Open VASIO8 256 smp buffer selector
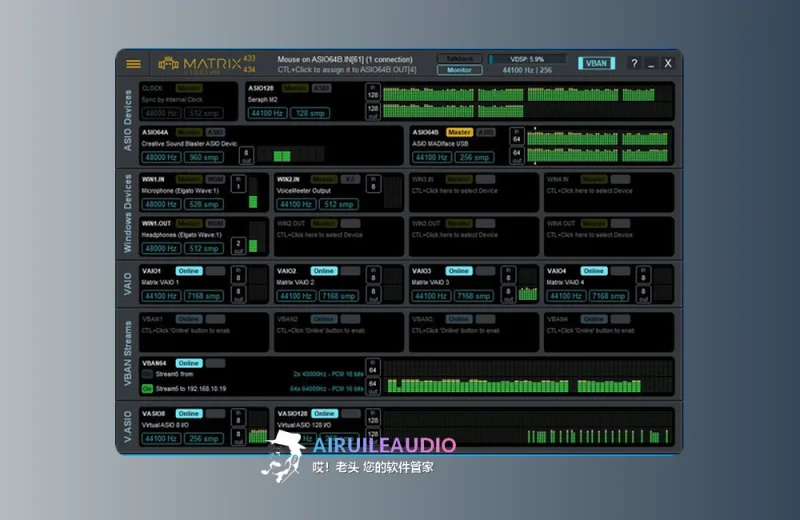Screen dimensions: 800x520 (x=204, y=438)
